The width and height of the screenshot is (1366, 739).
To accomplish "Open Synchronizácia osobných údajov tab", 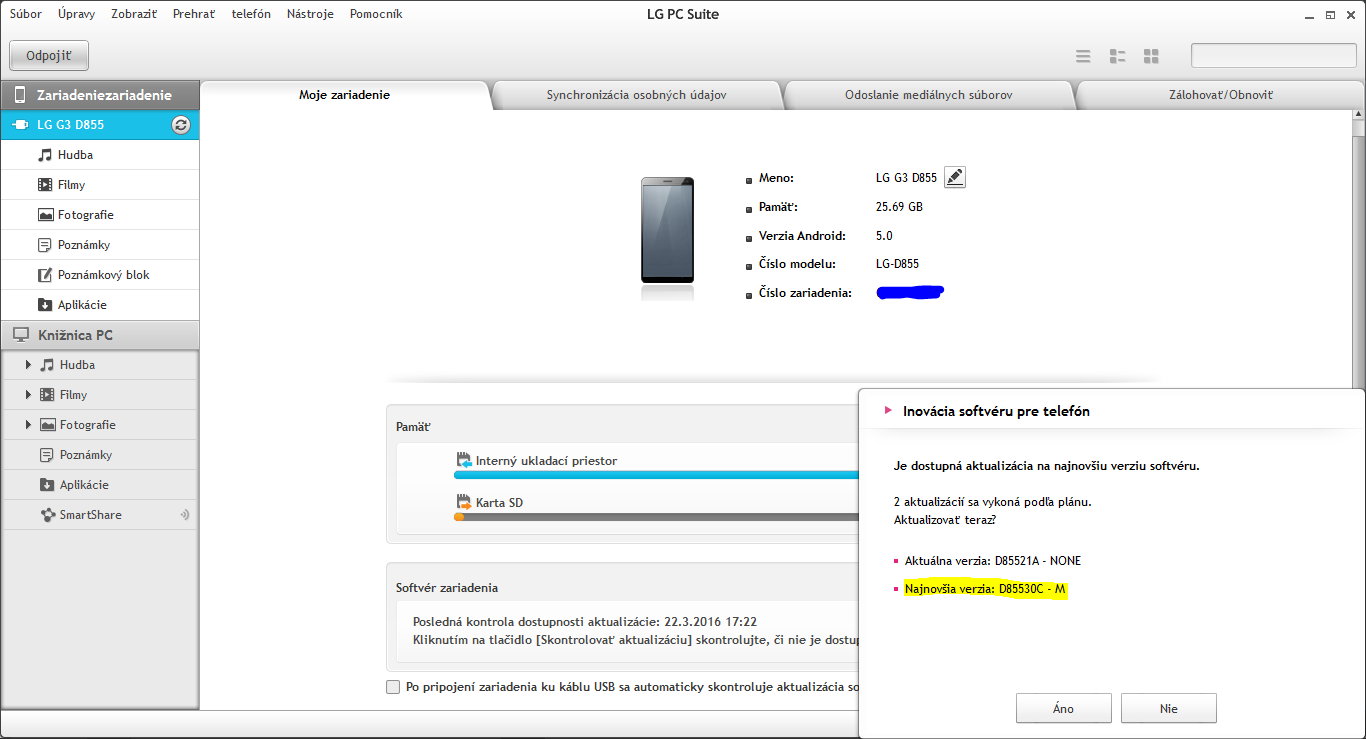I will [x=636, y=95].
